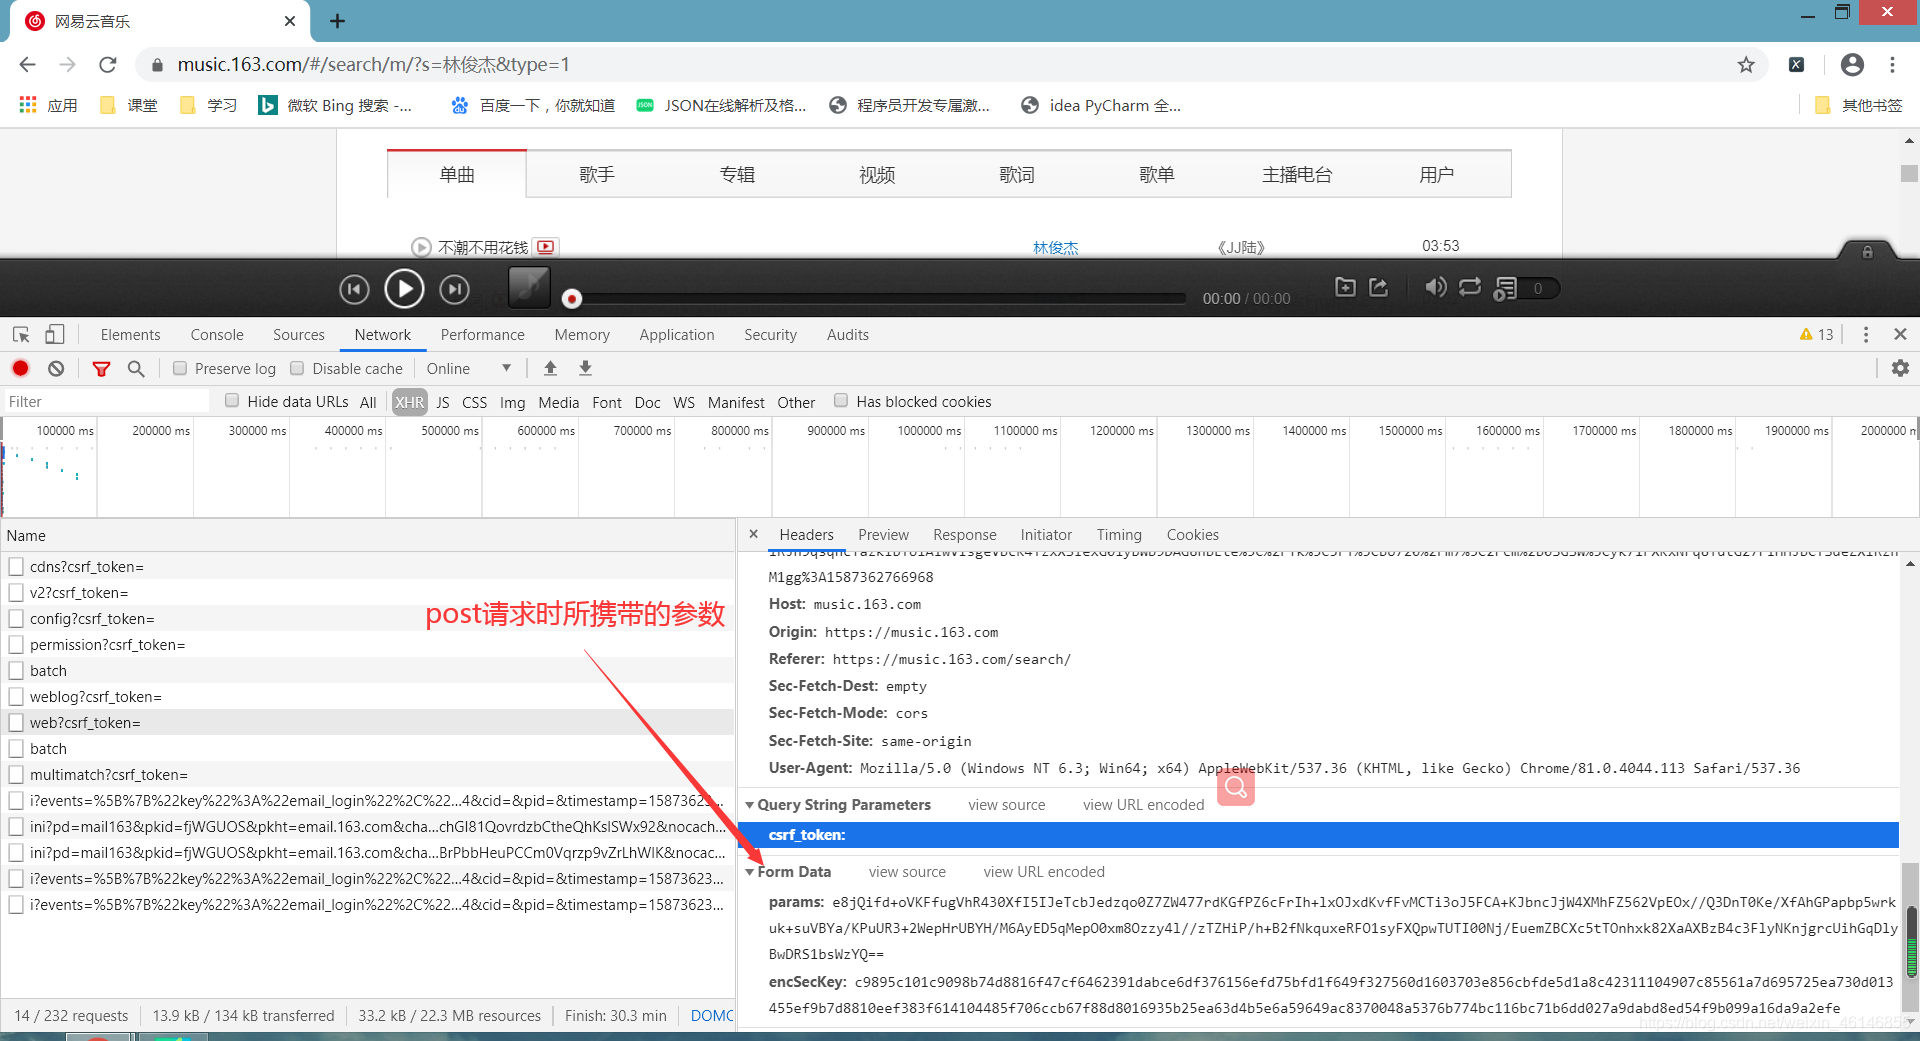Click view URL encoded for Query String
This screenshot has width=1920, height=1041.
pyautogui.click(x=1143, y=805)
